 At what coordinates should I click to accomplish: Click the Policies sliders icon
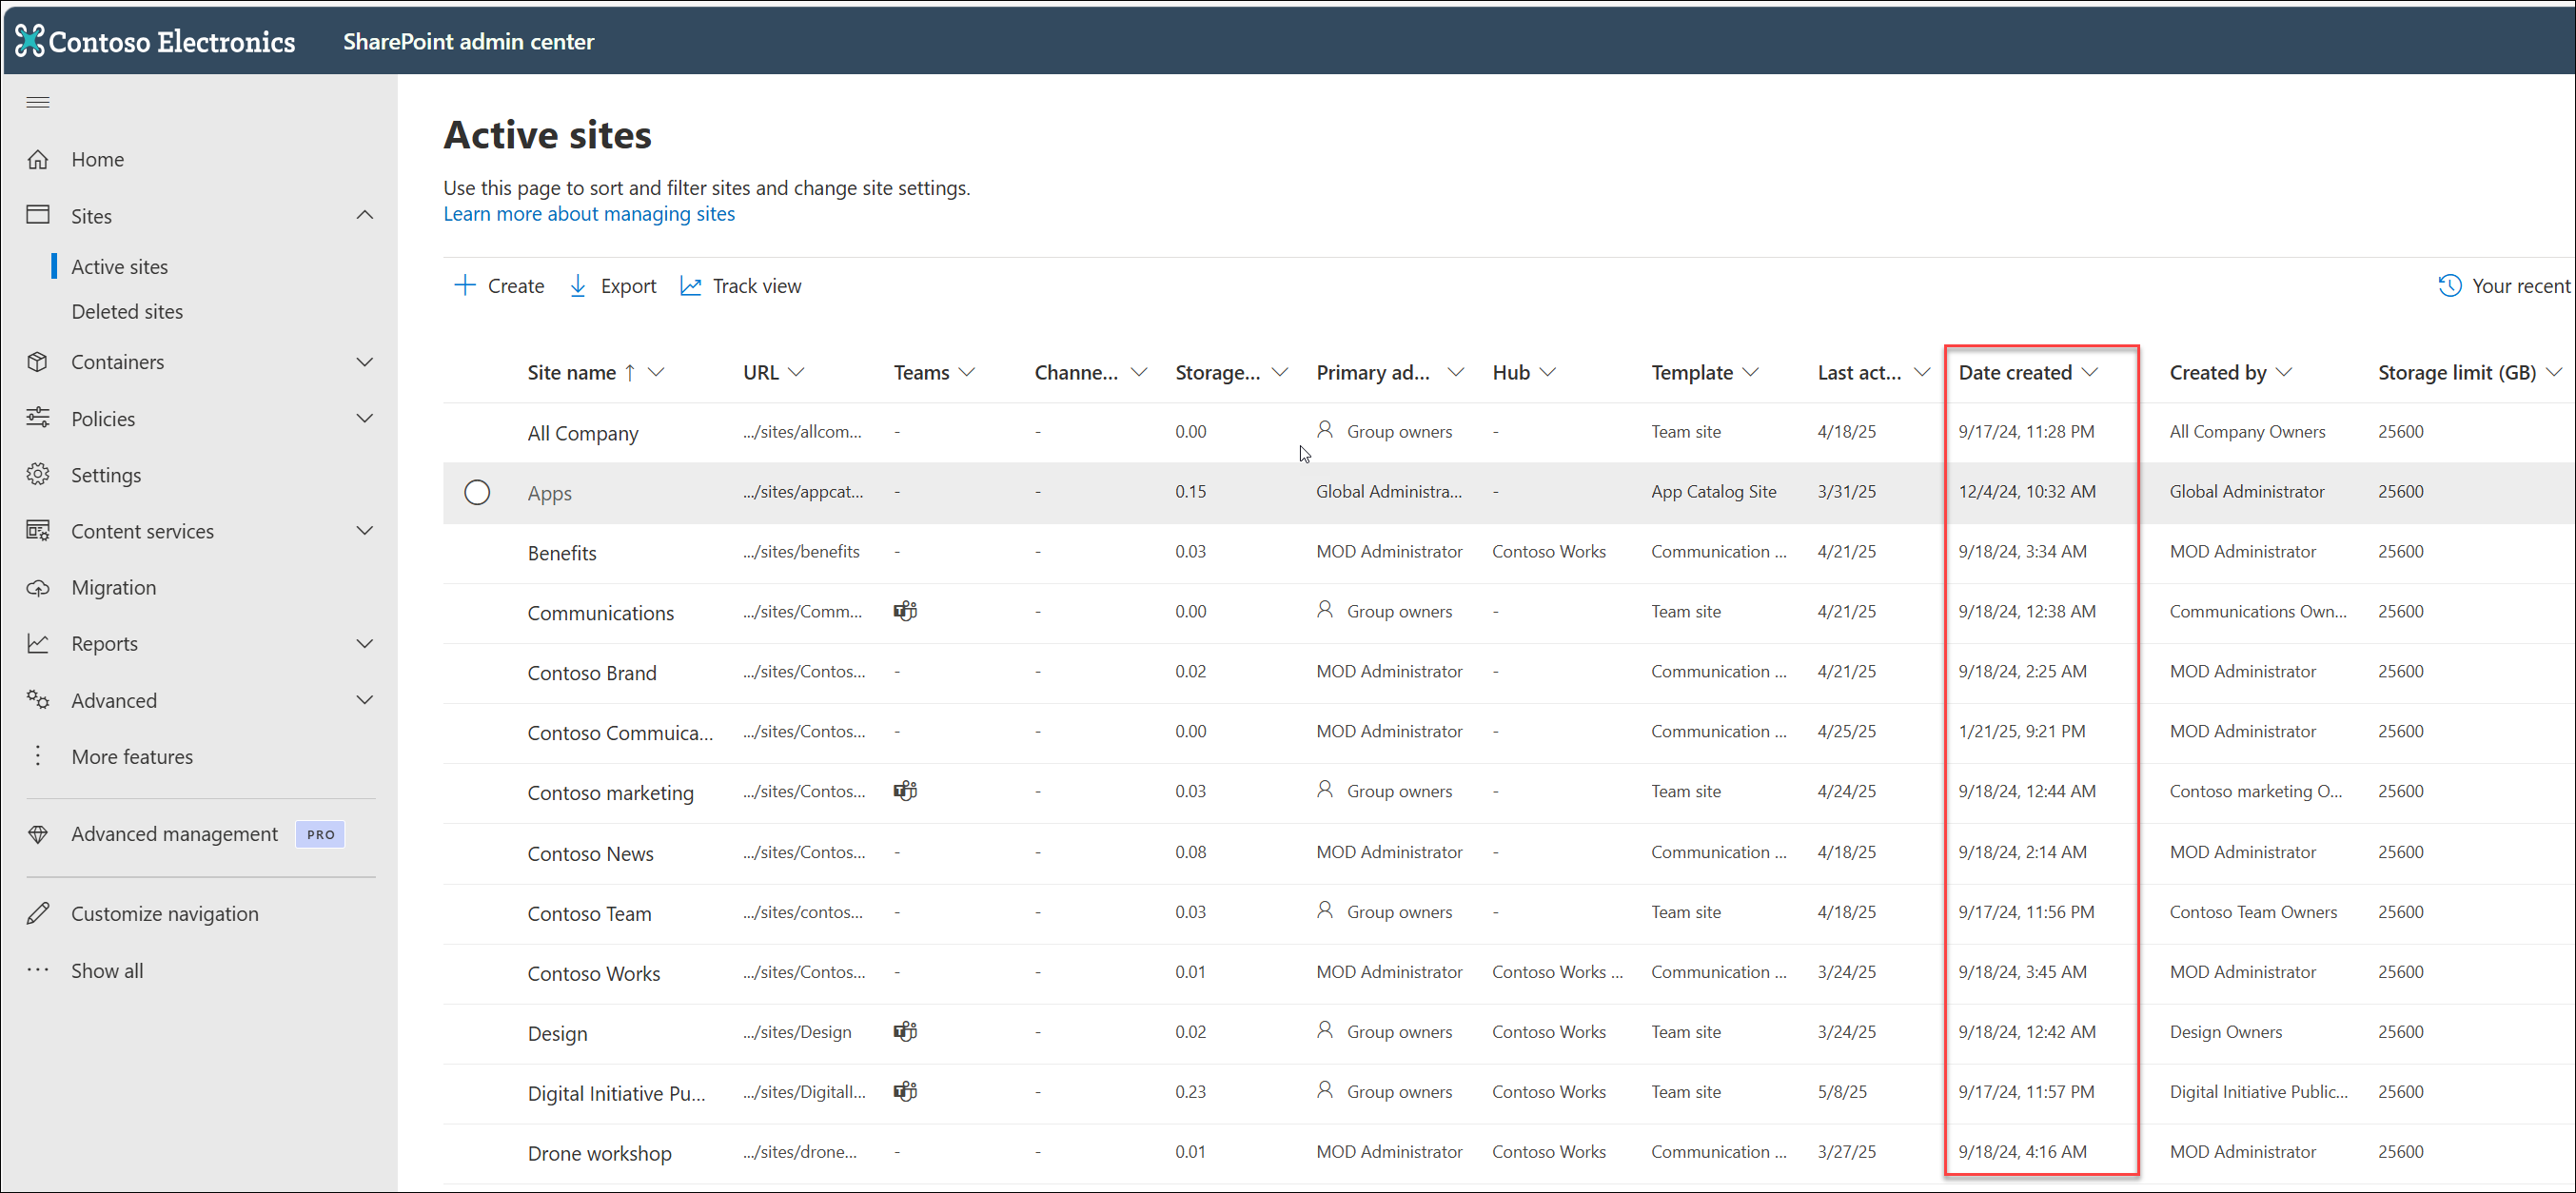click(38, 418)
